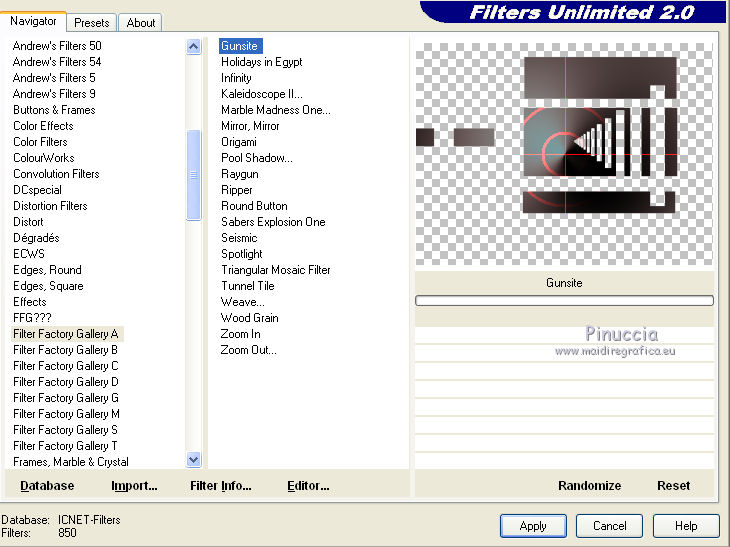
Task: Randomize the filter settings
Action: [589, 486]
